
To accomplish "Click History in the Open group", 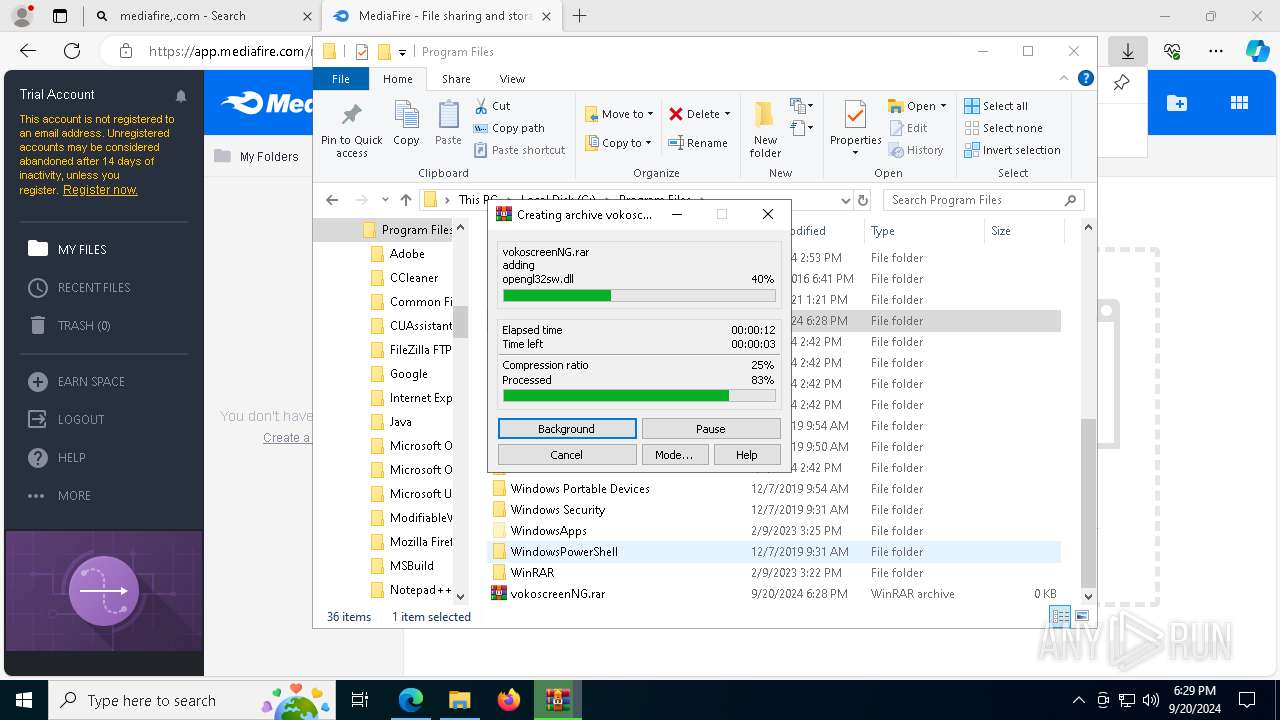I will click(x=915, y=150).
